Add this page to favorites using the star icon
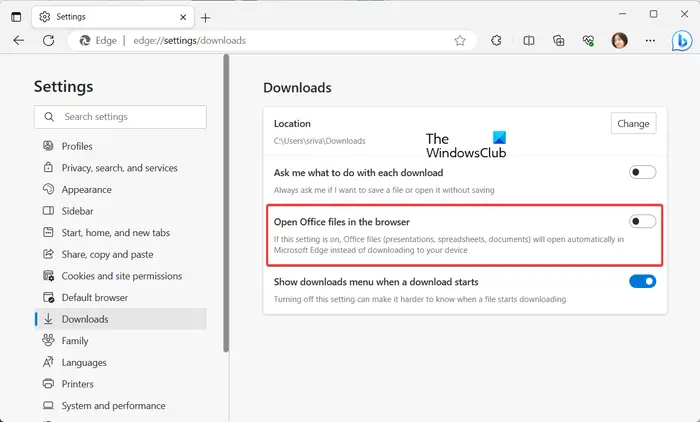This screenshot has height=422, width=700. click(x=460, y=41)
